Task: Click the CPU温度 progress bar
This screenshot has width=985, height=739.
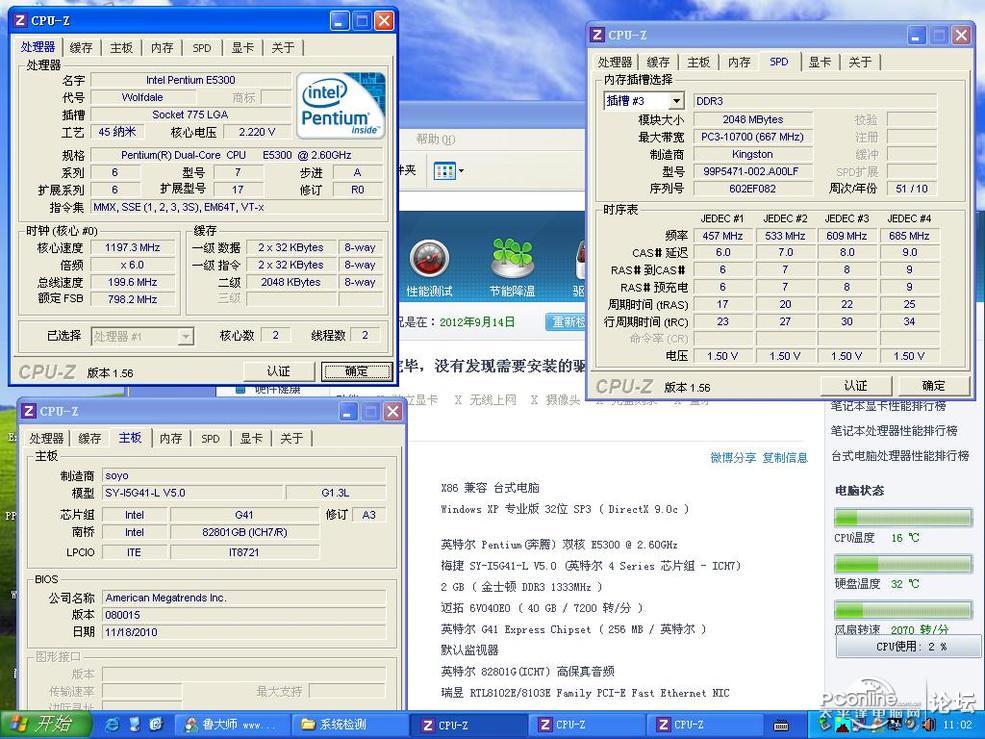Action: [903, 518]
